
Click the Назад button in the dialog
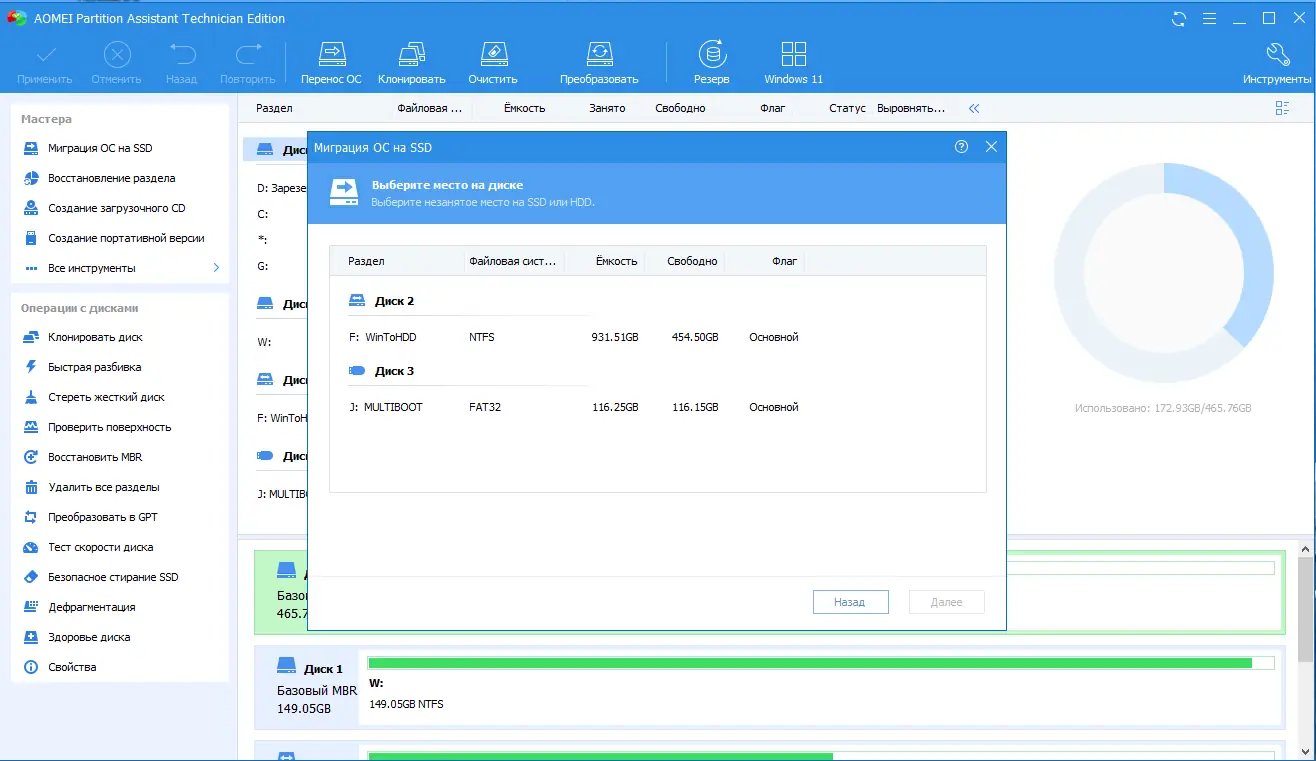coord(850,602)
